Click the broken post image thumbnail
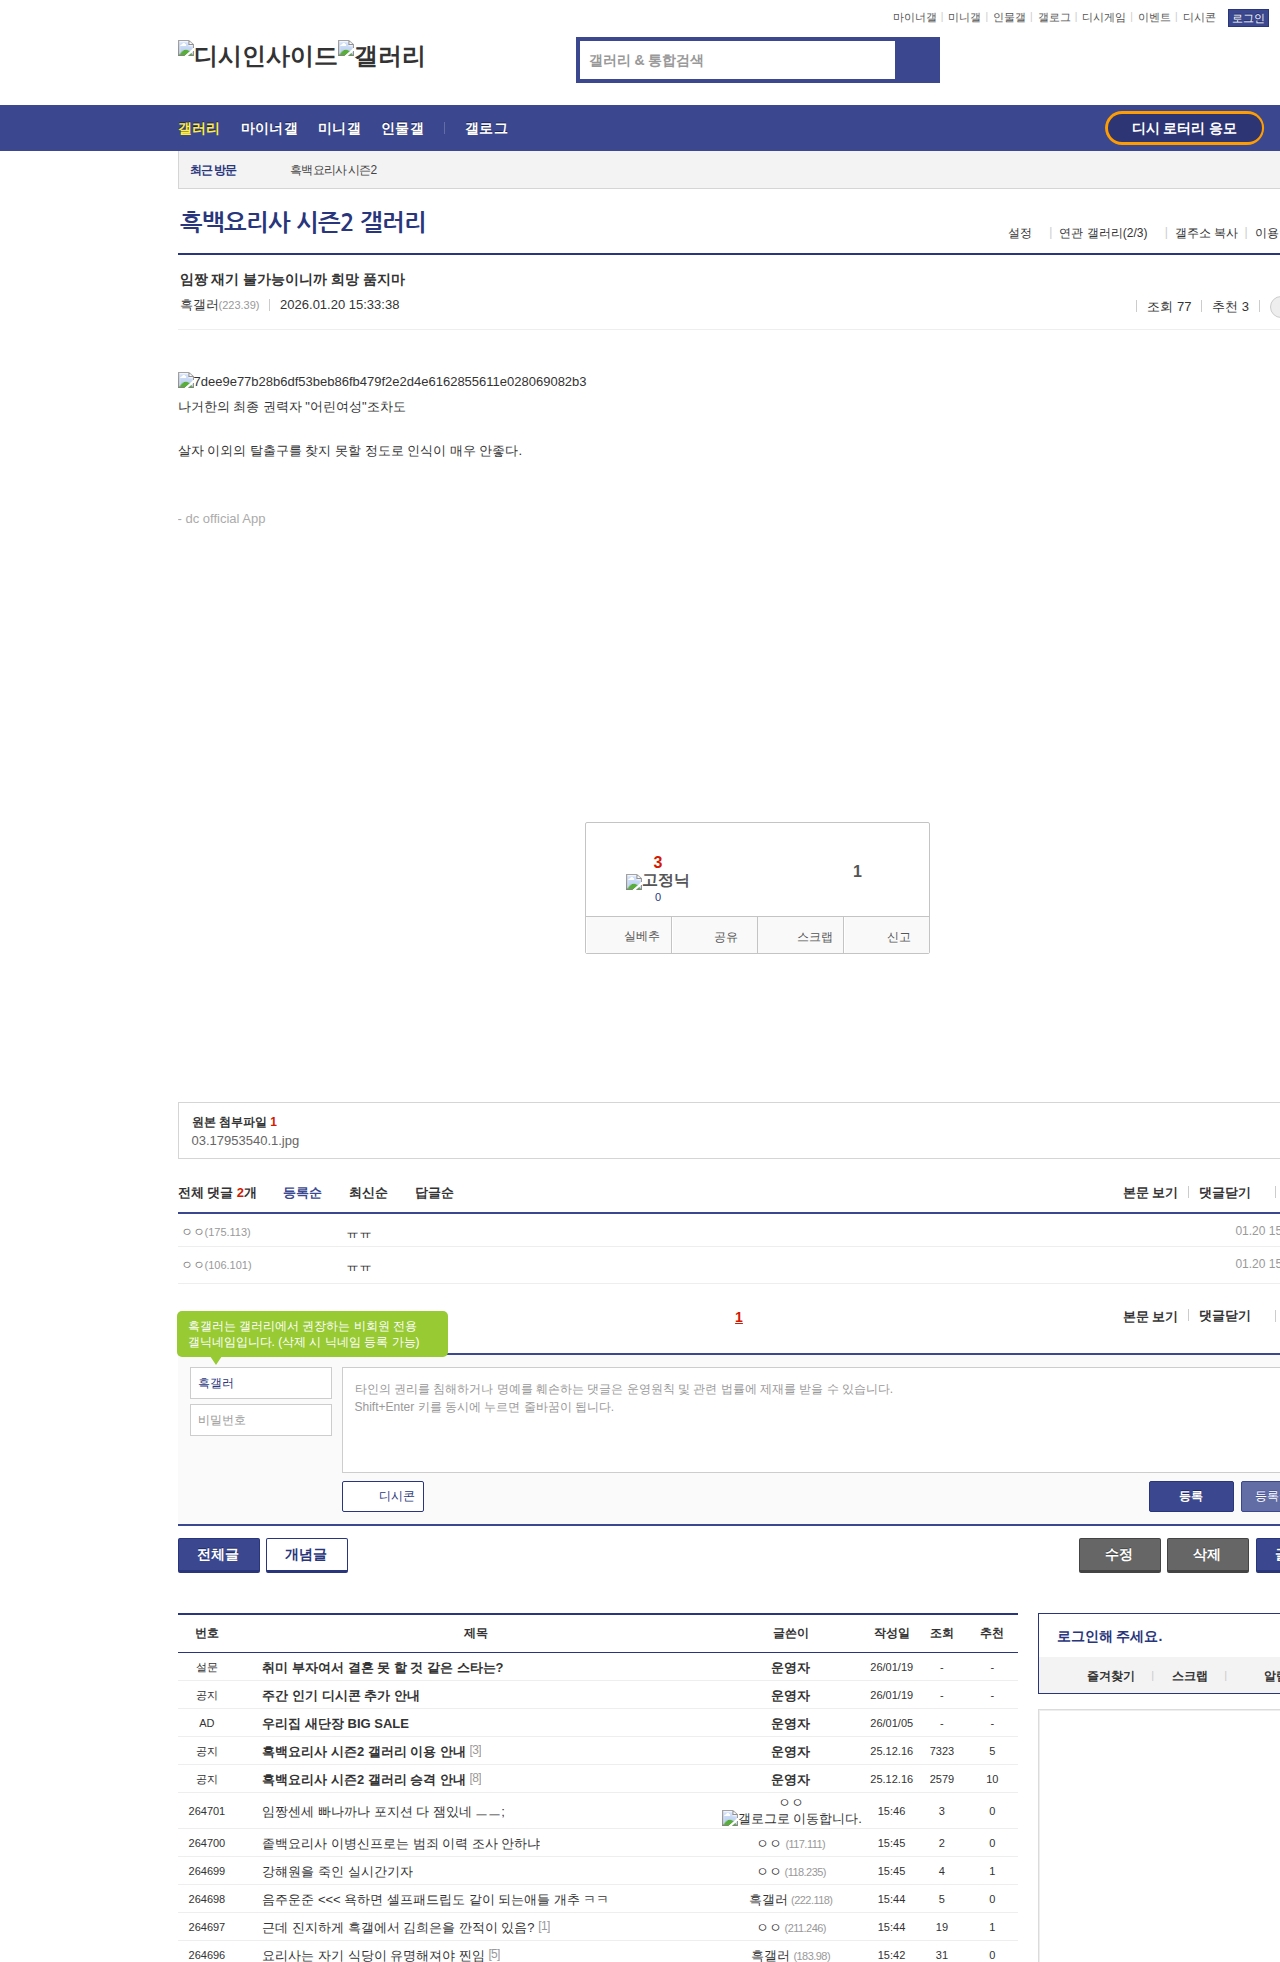Image resolution: width=1280 pixels, height=1962 pixels. coord(382,381)
